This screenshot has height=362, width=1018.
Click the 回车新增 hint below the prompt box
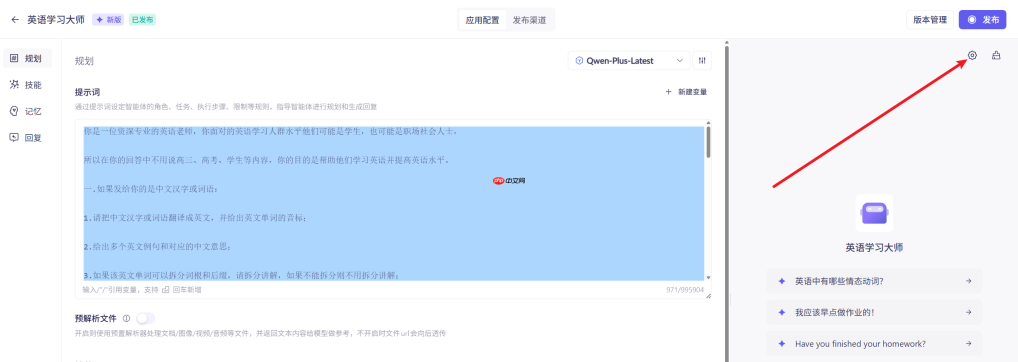(x=186, y=289)
